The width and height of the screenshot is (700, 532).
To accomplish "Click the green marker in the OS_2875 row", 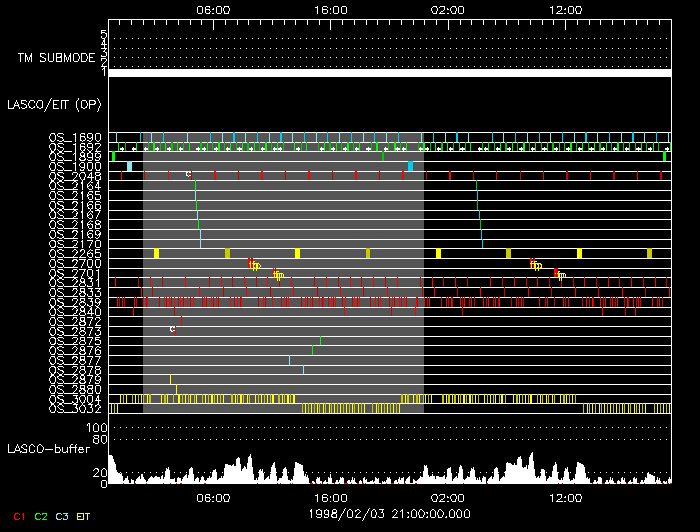I will [x=321, y=341].
